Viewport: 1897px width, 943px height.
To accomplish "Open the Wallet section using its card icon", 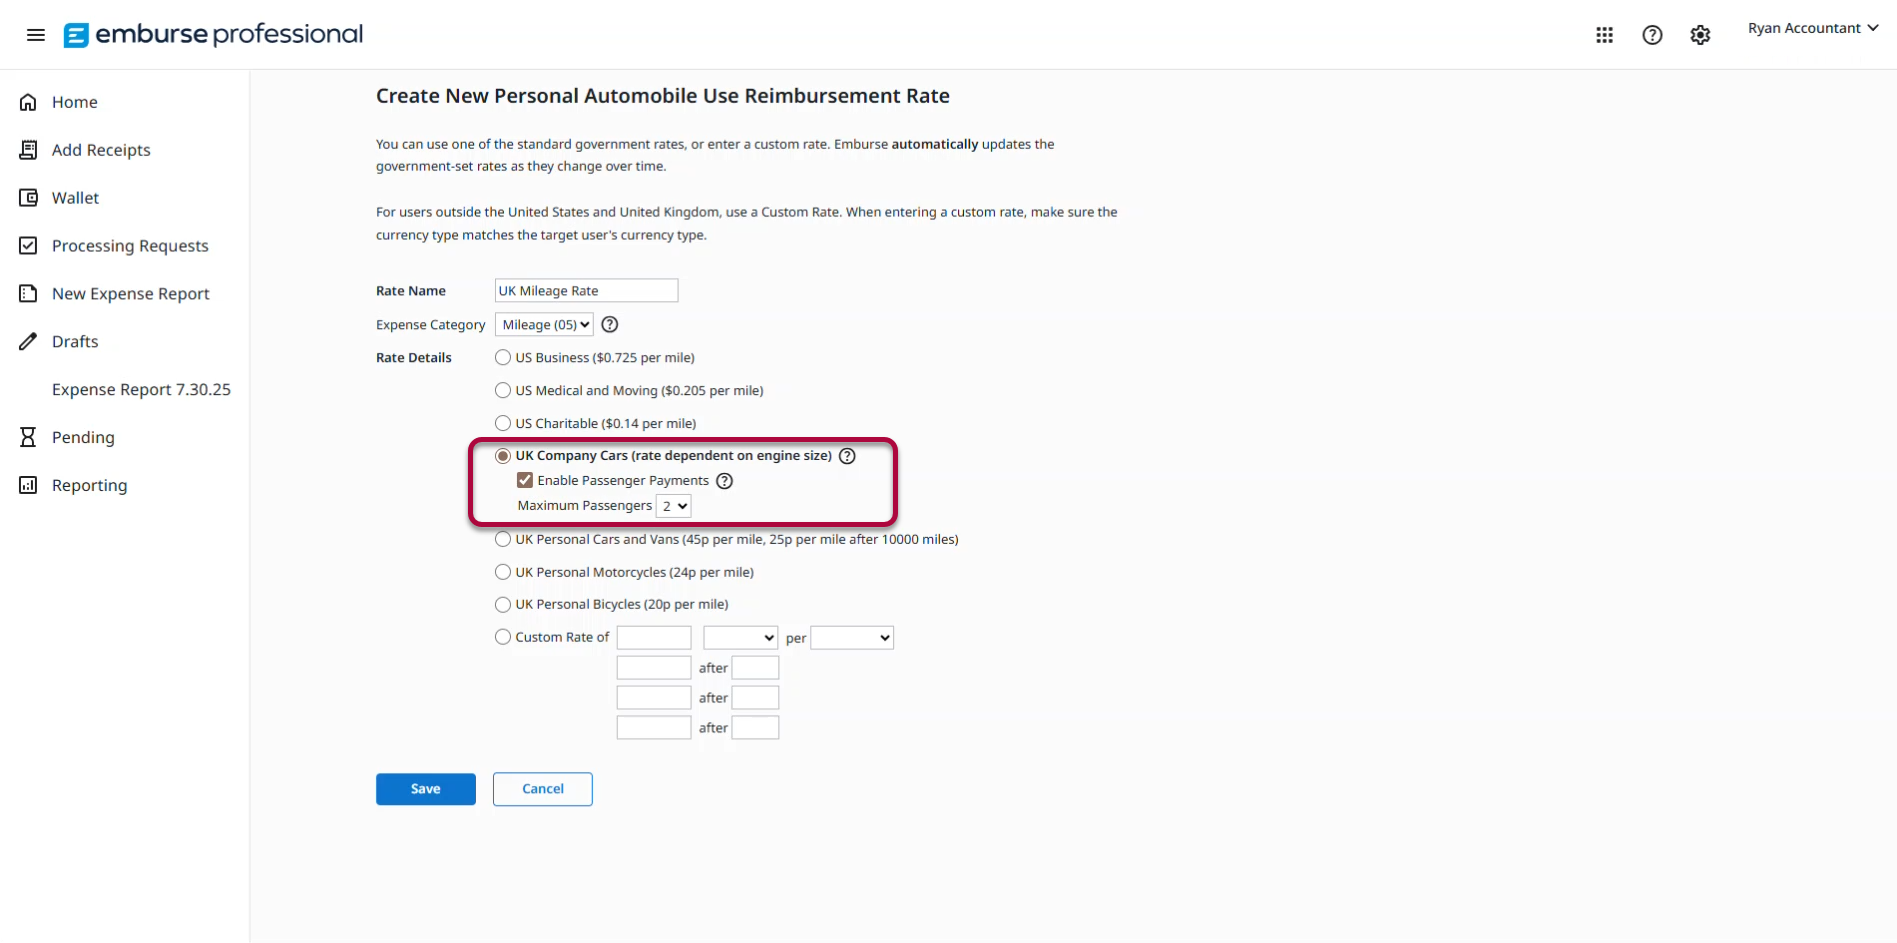I will click(28, 197).
